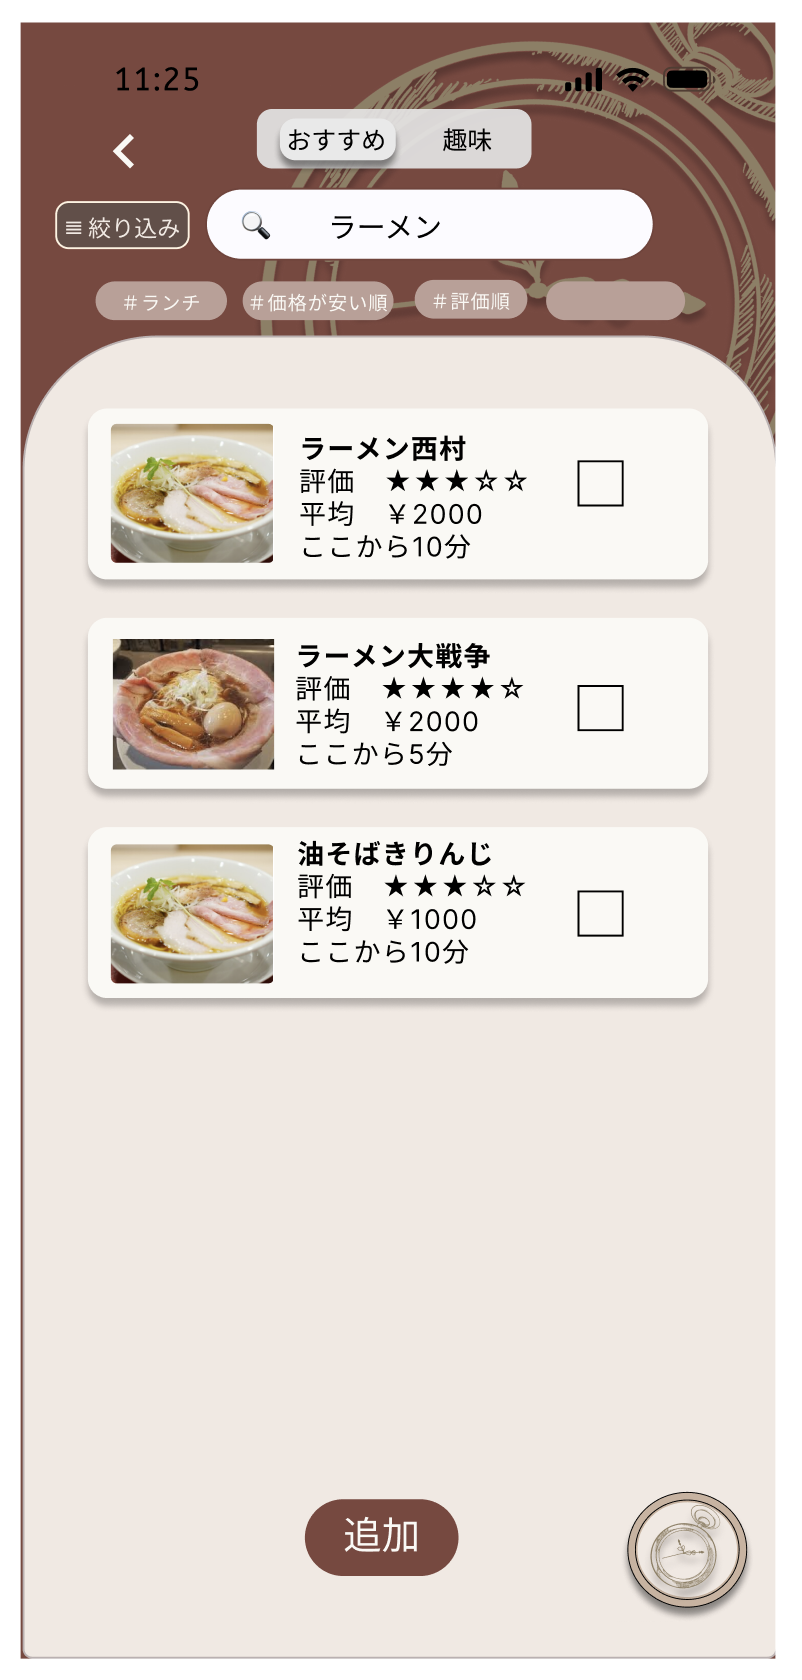The height and width of the screenshot is (1680, 802).
Task: Tap the cellular signal bars icon
Action: (x=583, y=80)
